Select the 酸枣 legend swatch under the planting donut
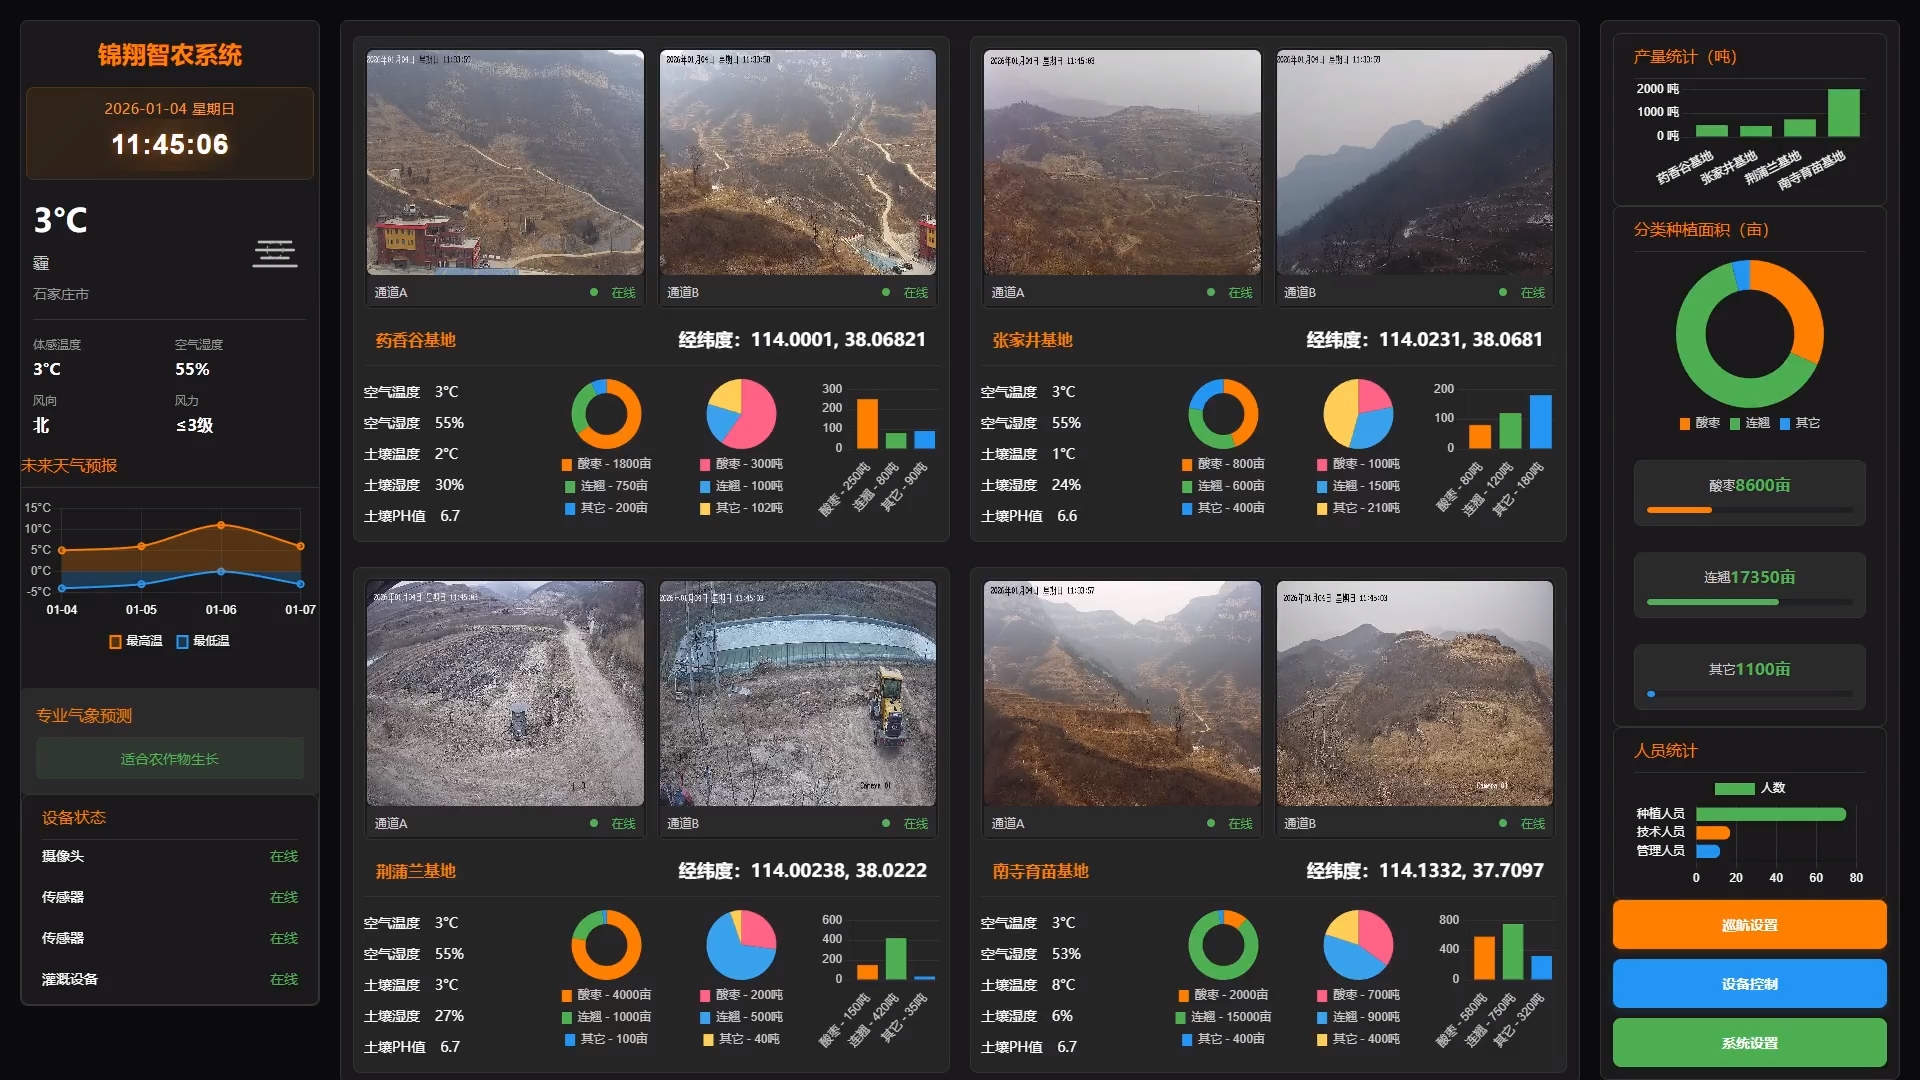The height and width of the screenshot is (1080, 1920). click(x=1685, y=424)
